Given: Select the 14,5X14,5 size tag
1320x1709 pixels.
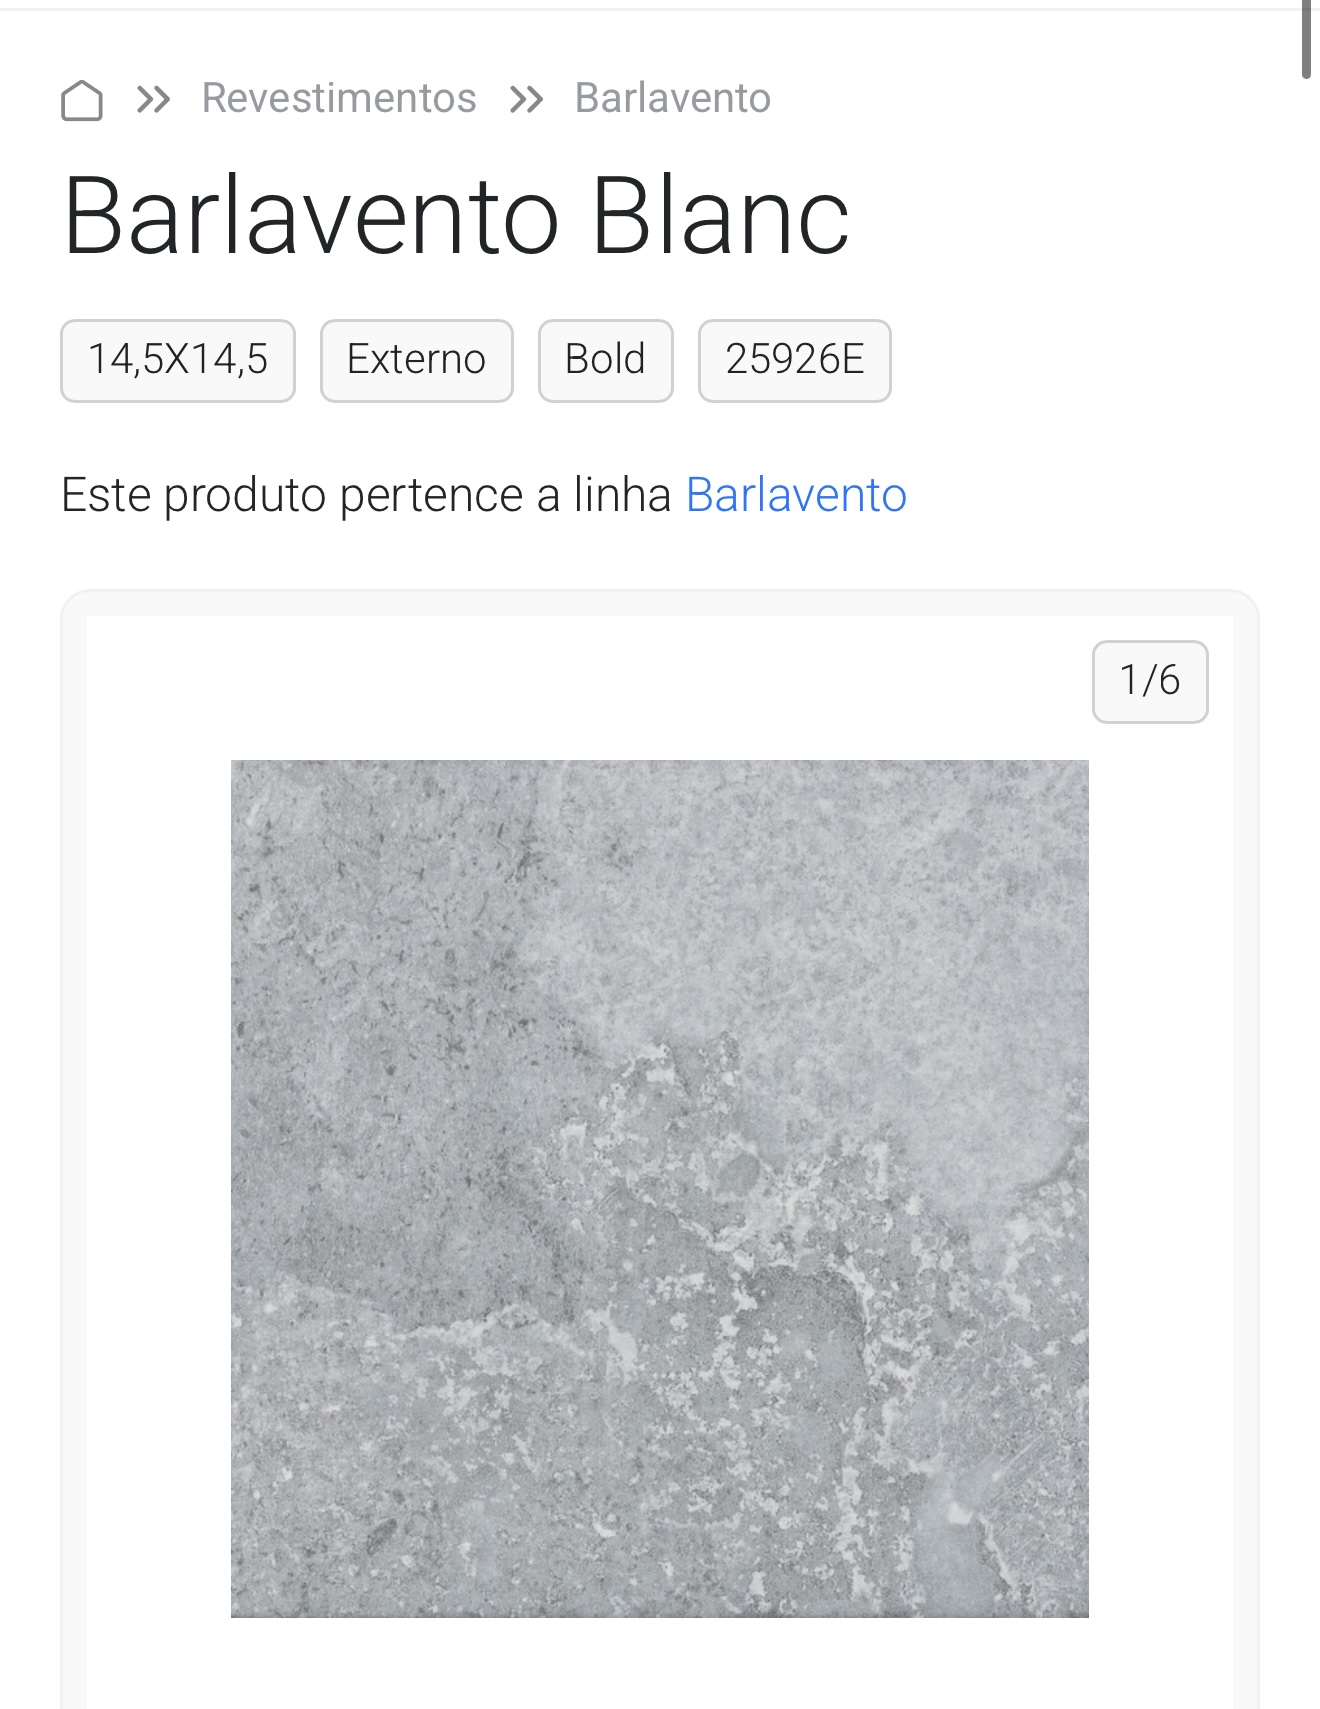Looking at the screenshot, I should 178,360.
